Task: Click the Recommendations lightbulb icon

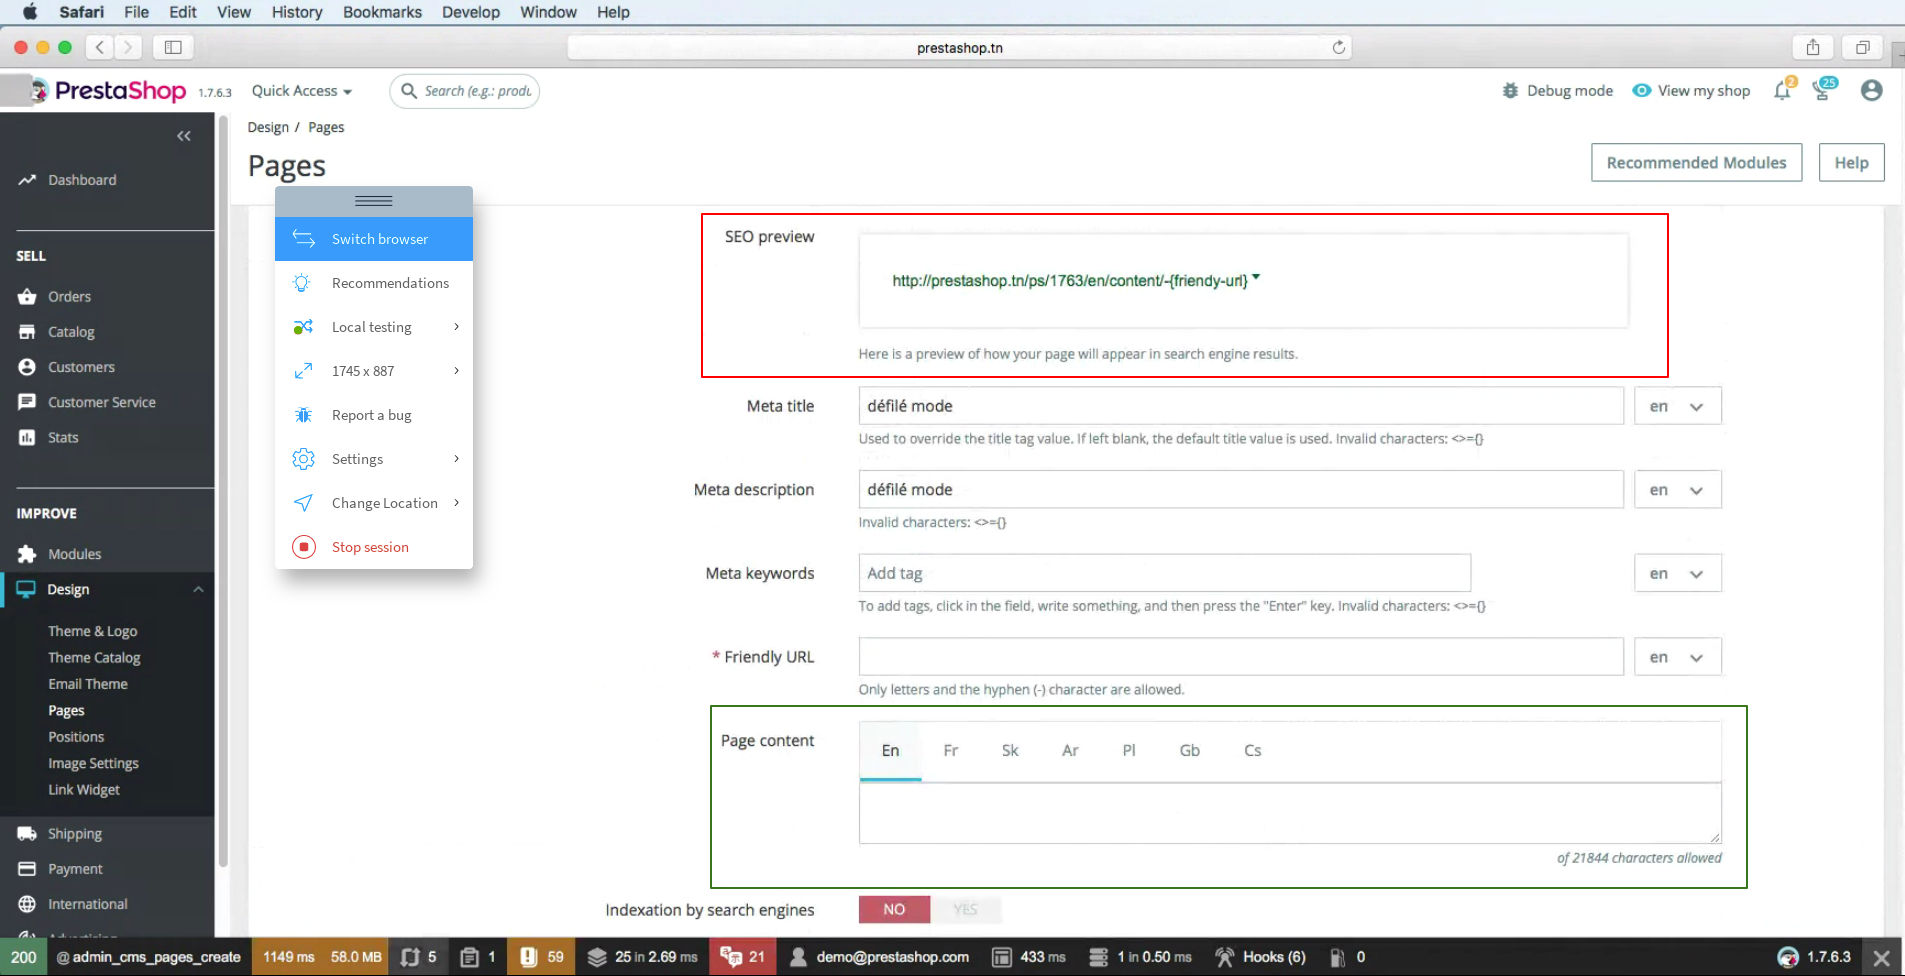Action: (x=302, y=283)
